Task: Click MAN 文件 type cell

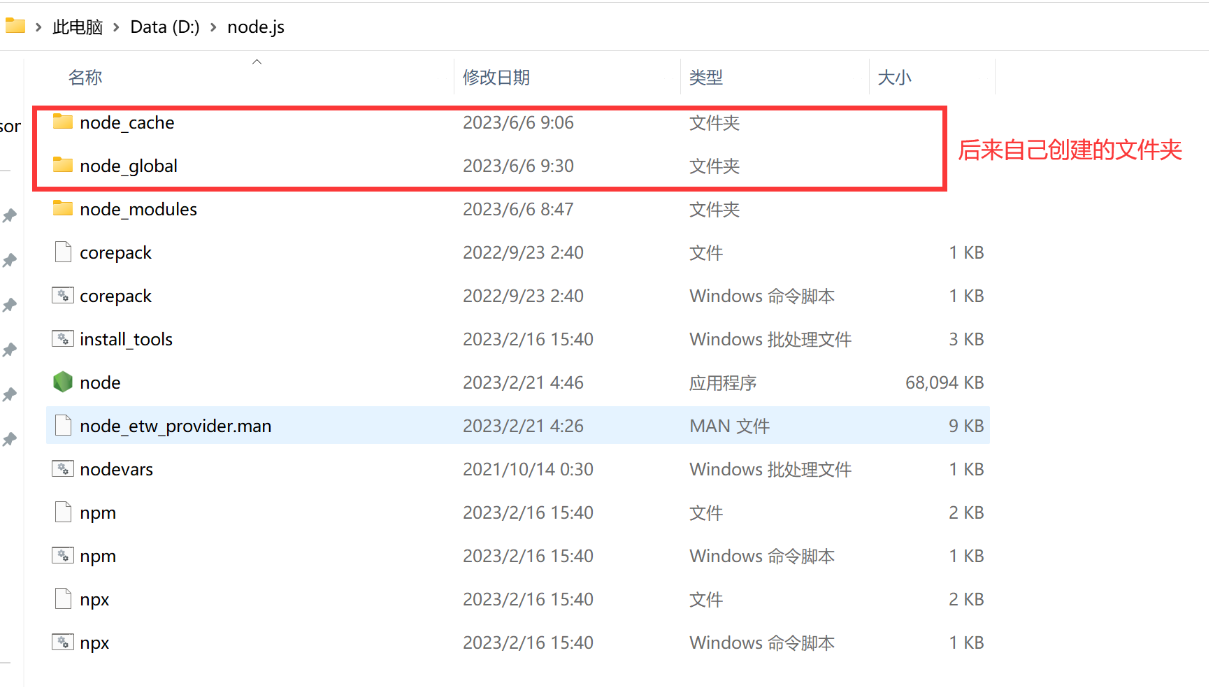Action: [729, 426]
